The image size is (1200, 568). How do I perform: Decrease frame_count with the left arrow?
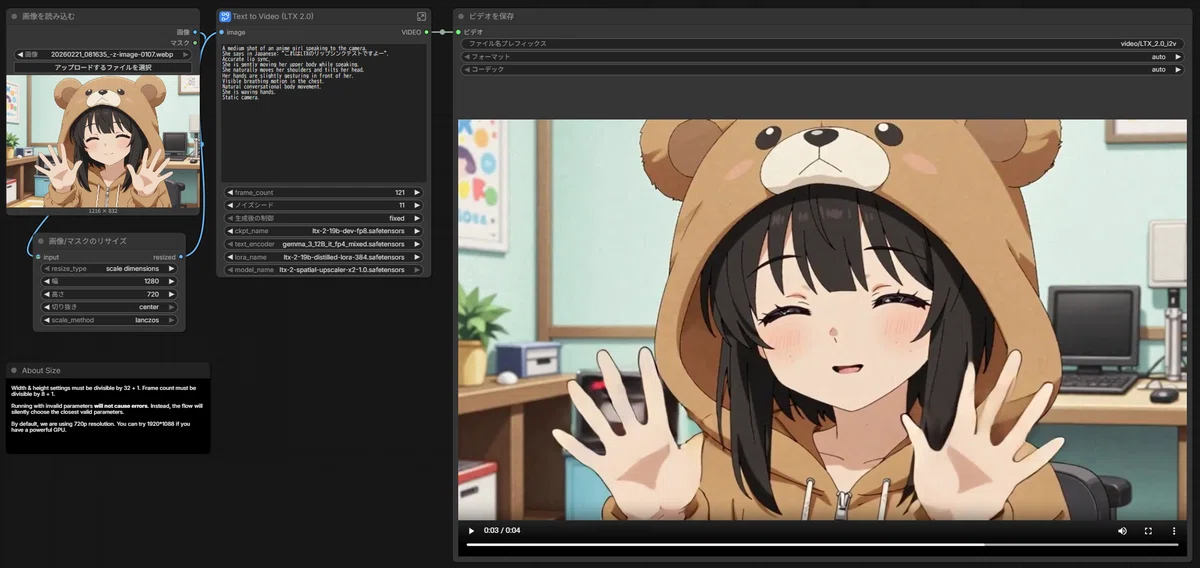pos(230,192)
